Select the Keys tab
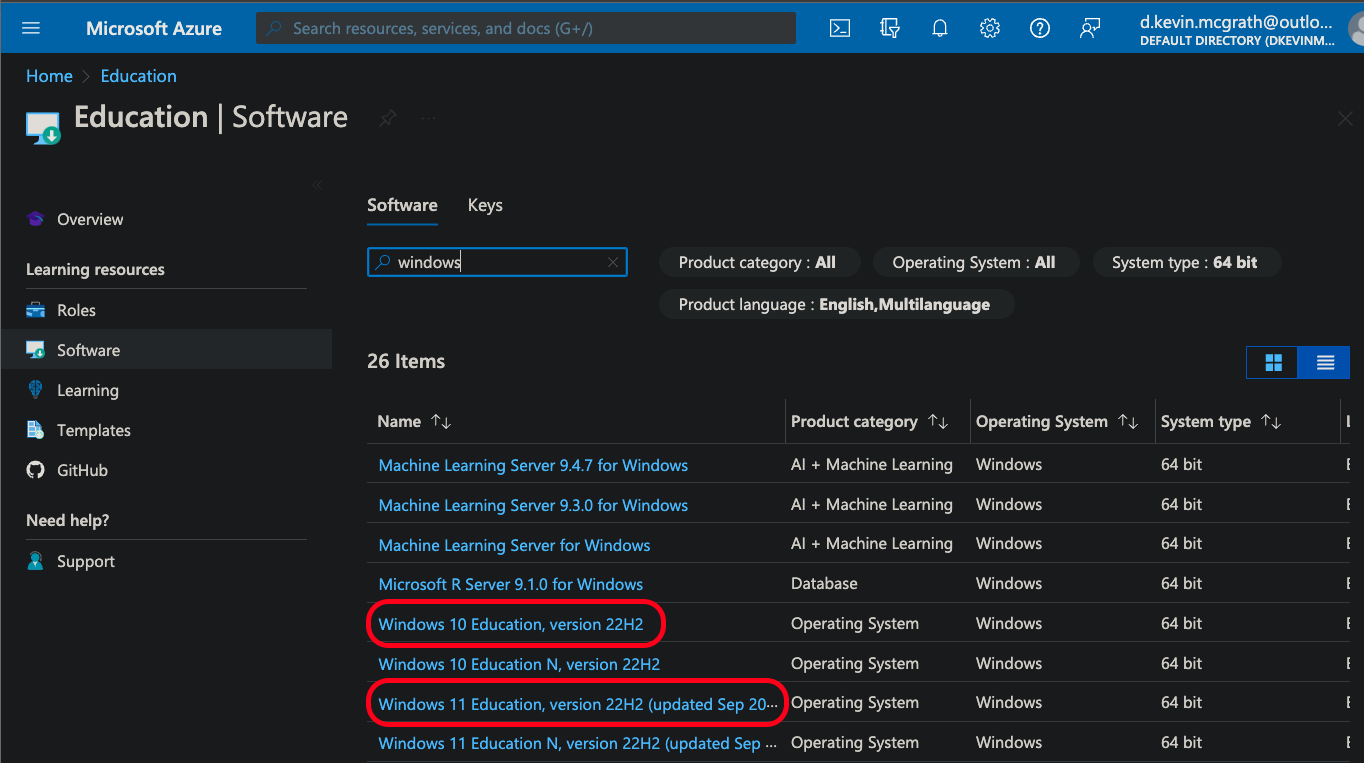Image resolution: width=1364 pixels, height=763 pixels. (x=485, y=205)
